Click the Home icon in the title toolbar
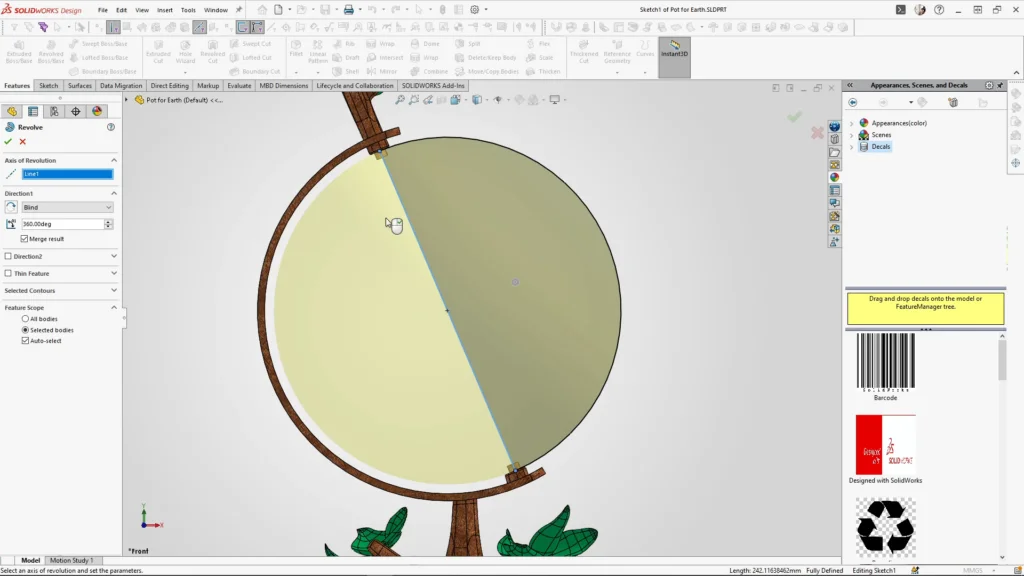The width and height of the screenshot is (1024, 576). pyautogui.click(x=262, y=10)
